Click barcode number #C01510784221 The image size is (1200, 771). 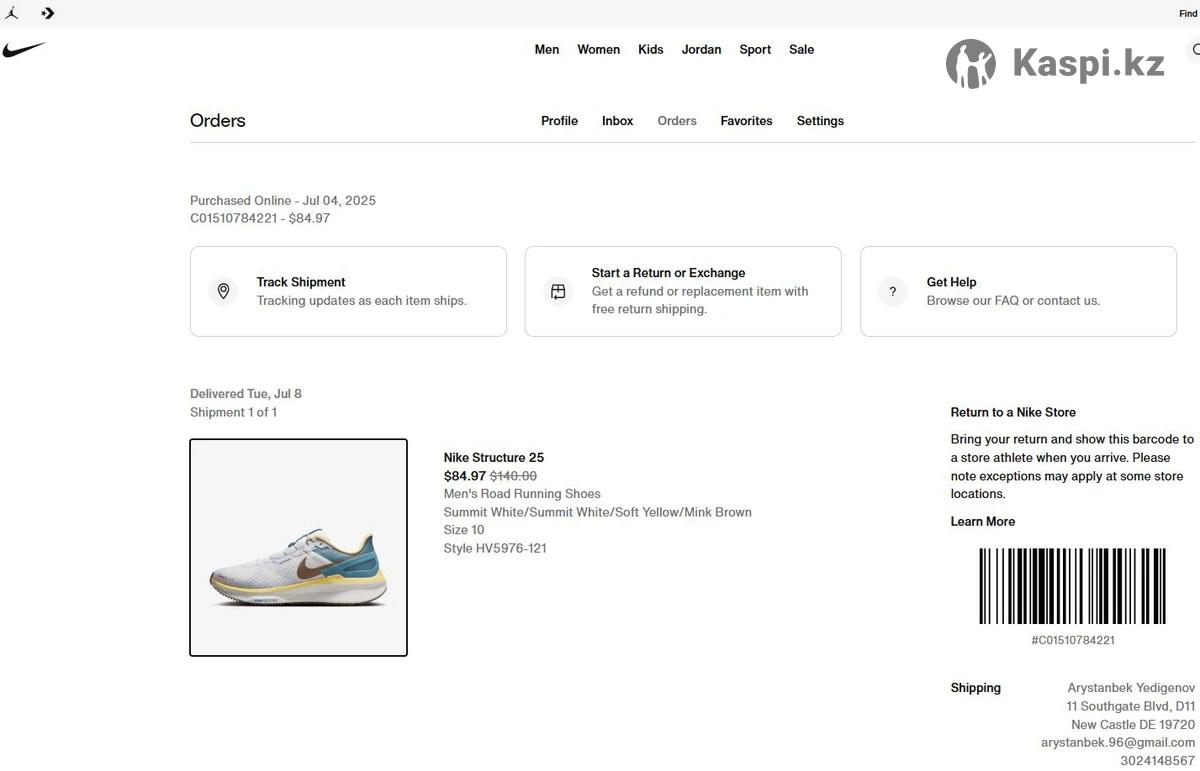click(x=1073, y=640)
